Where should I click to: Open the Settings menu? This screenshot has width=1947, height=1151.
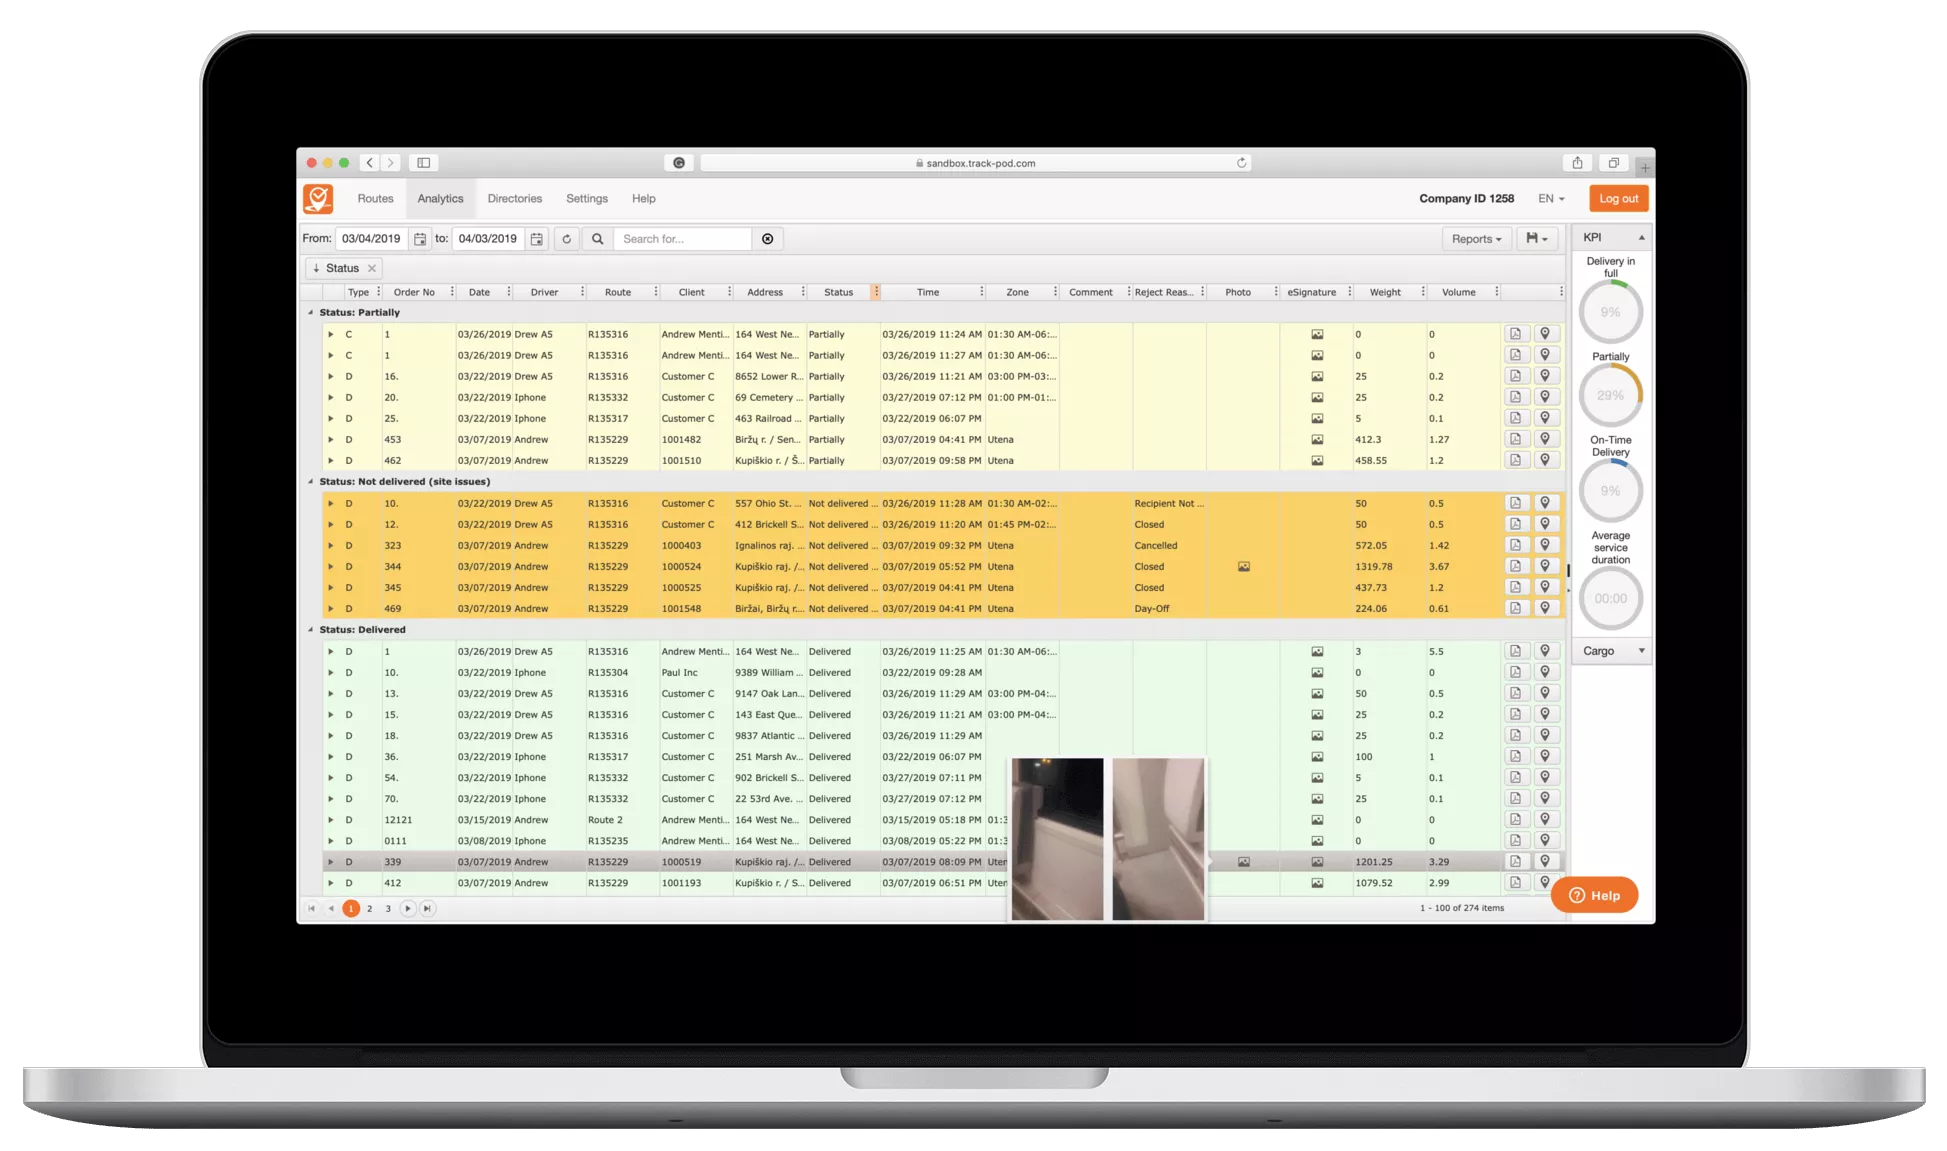(587, 199)
